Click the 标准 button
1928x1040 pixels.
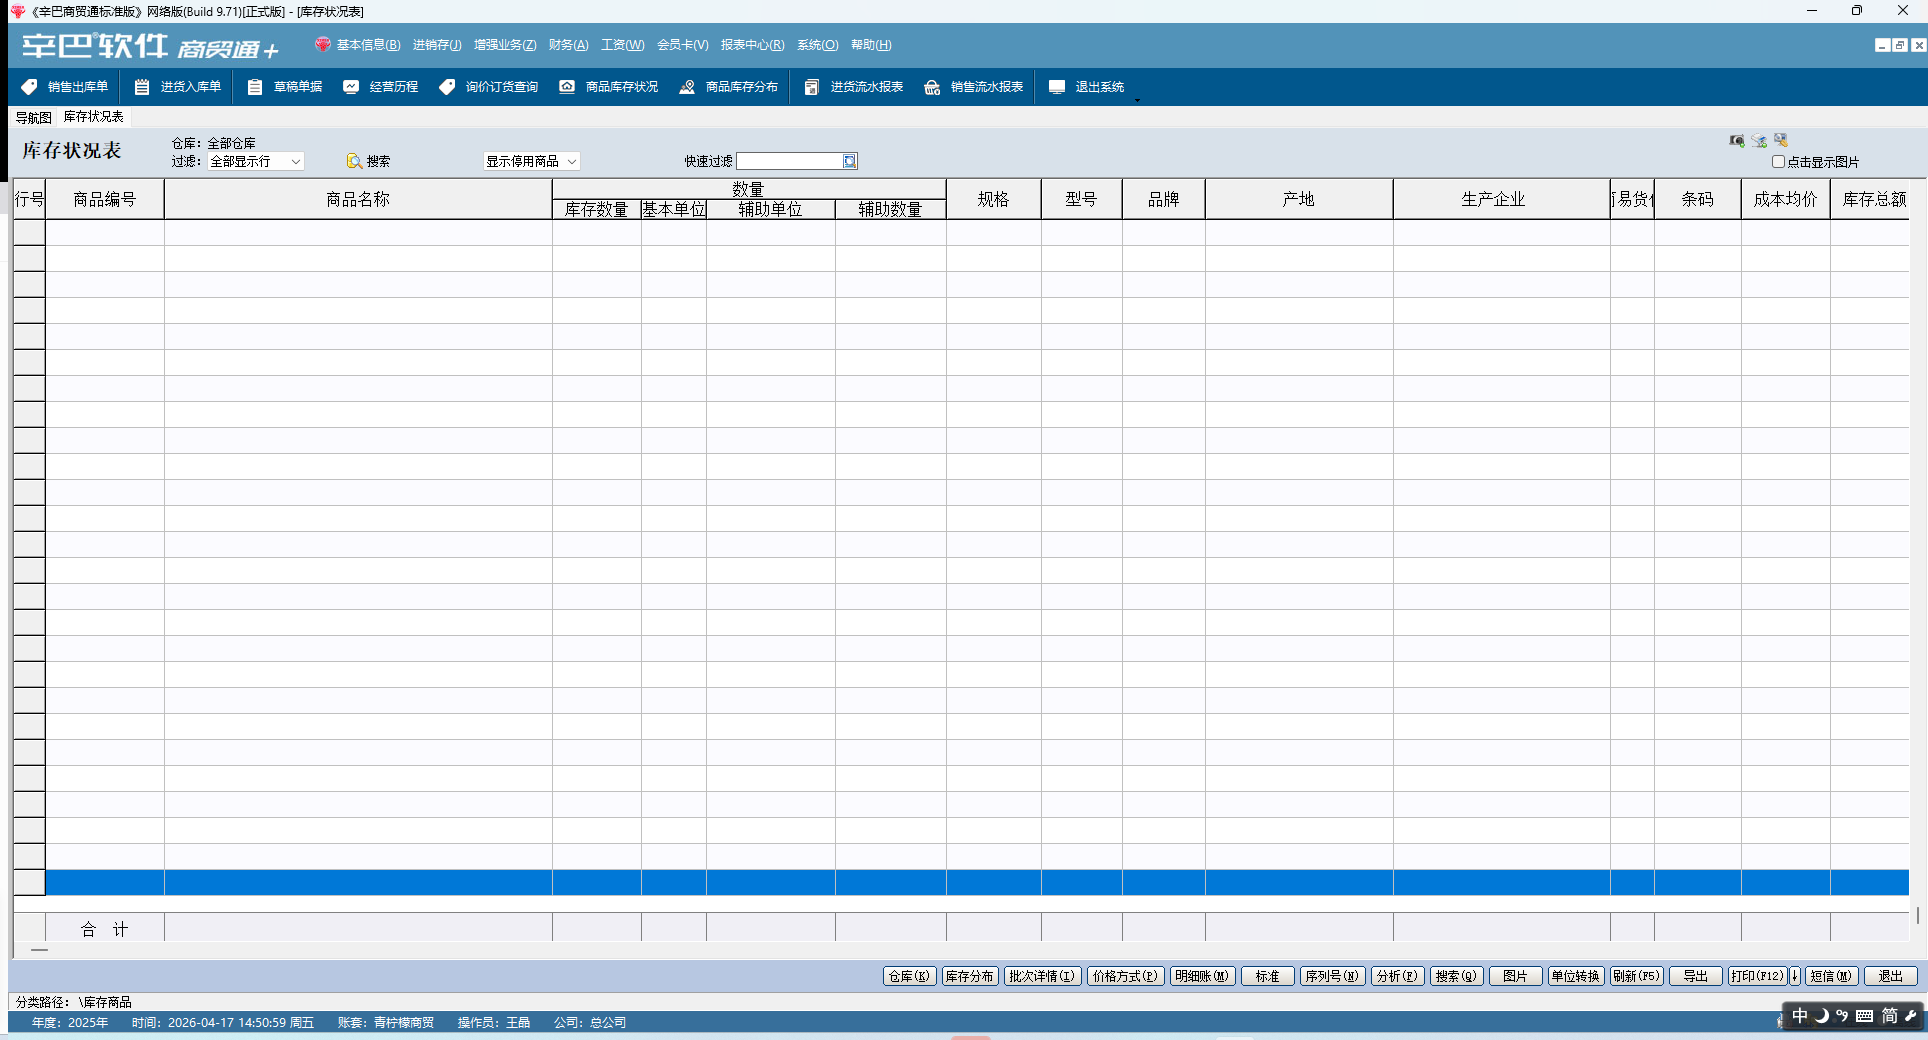1267,976
